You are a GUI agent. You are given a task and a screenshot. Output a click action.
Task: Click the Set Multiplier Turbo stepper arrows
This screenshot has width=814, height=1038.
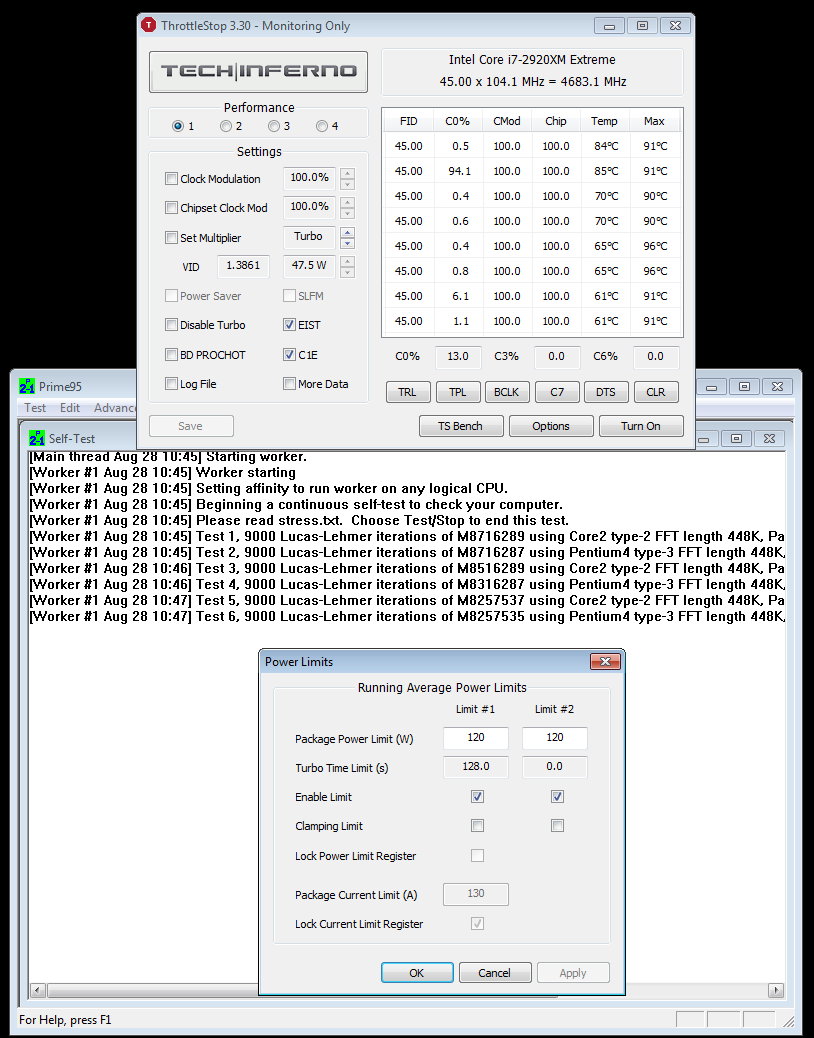tap(347, 238)
